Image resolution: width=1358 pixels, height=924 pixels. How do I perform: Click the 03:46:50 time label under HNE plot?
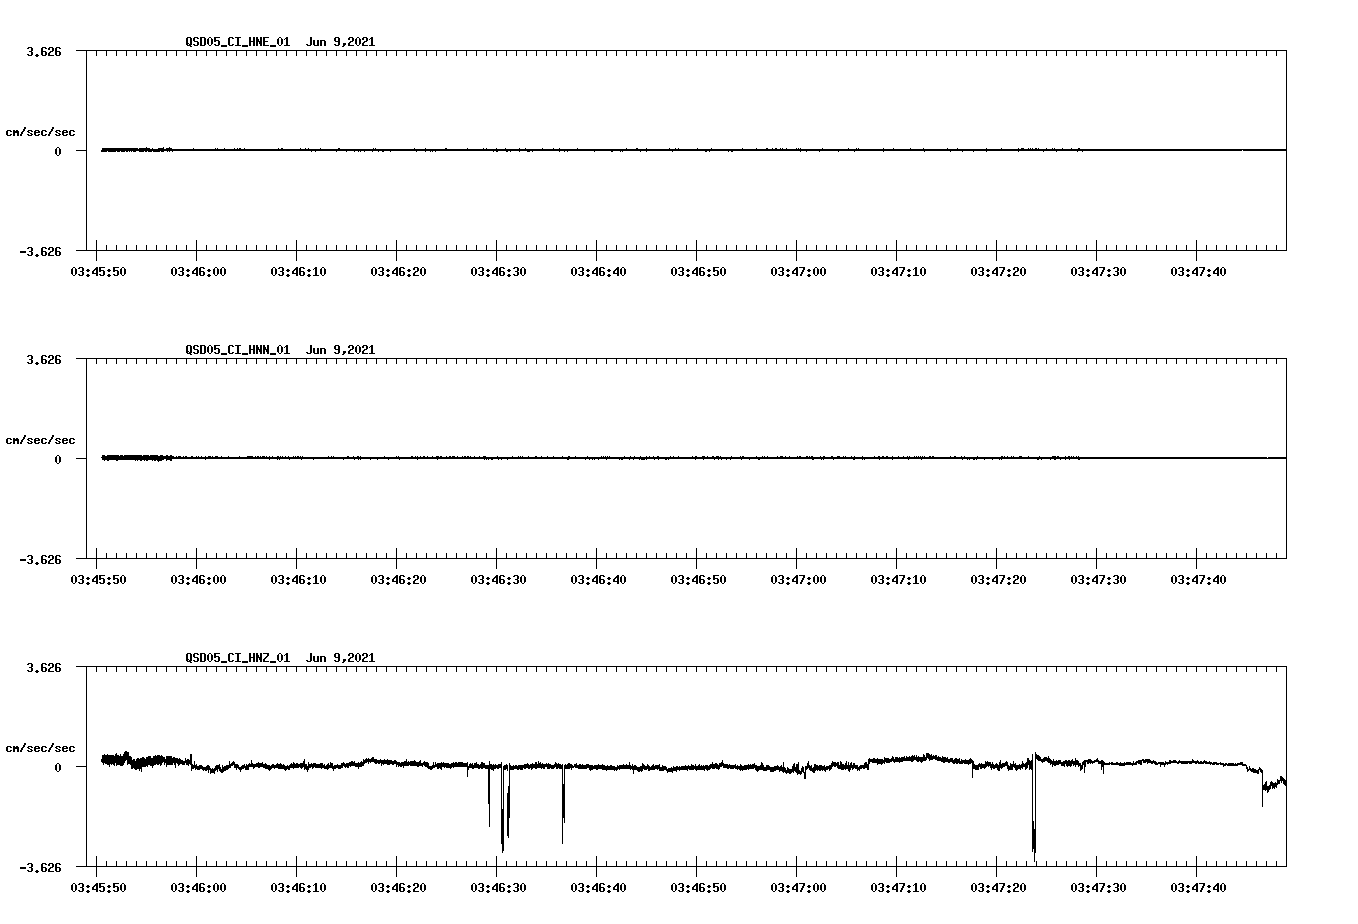click(698, 271)
